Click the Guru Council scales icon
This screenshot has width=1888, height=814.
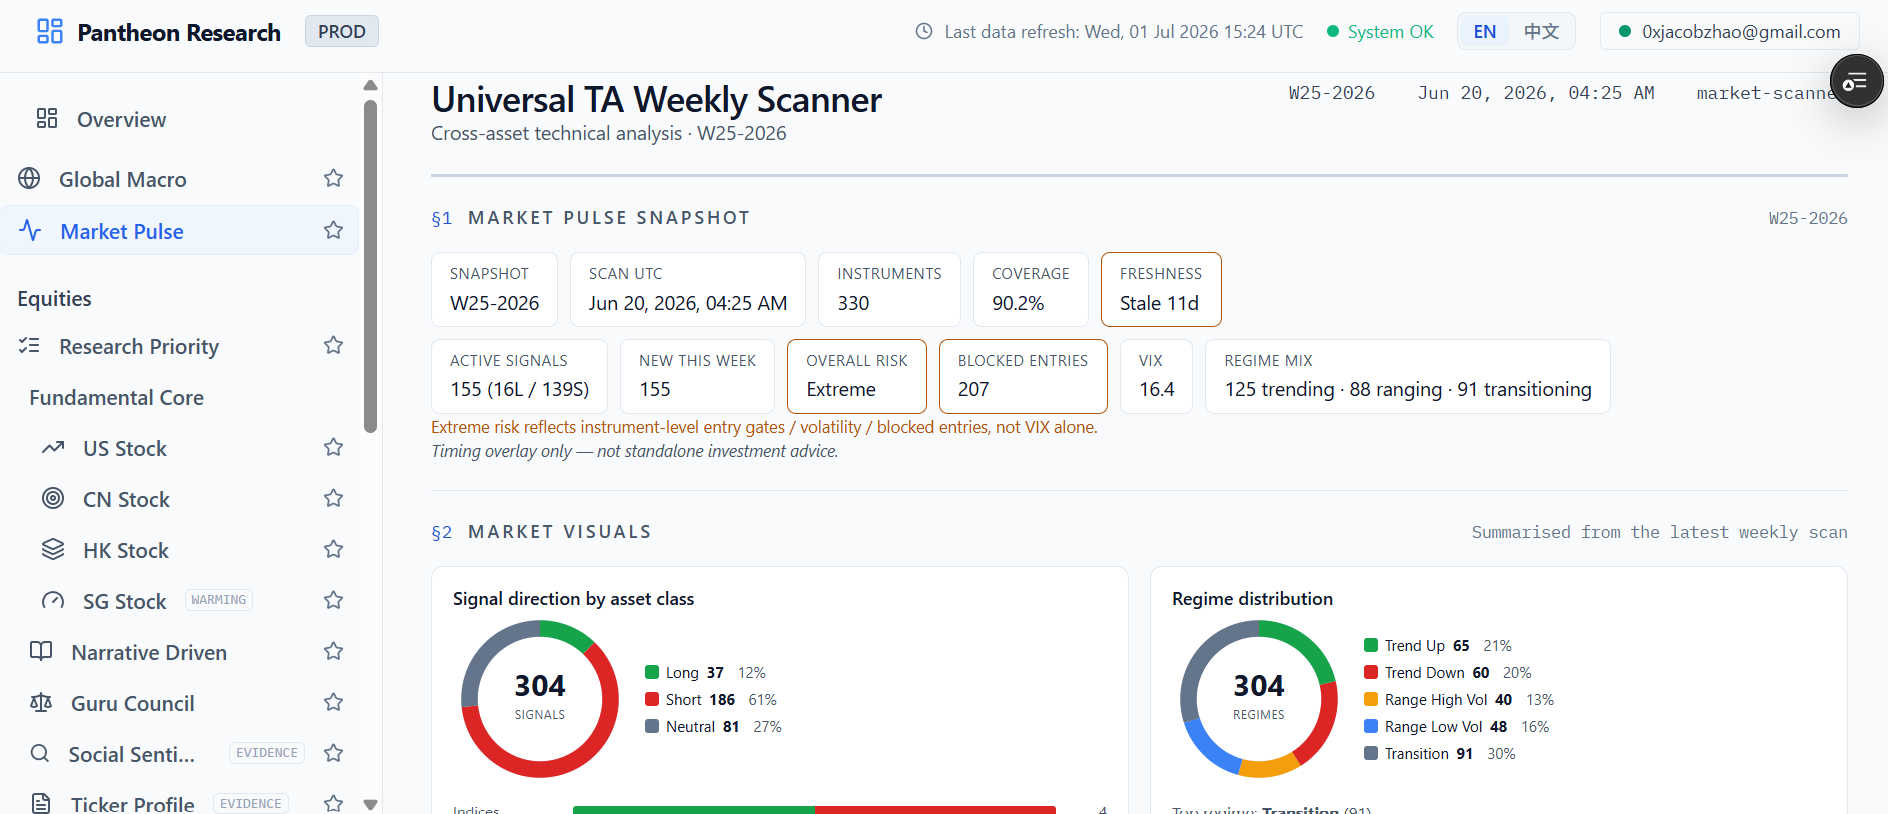click(x=41, y=703)
